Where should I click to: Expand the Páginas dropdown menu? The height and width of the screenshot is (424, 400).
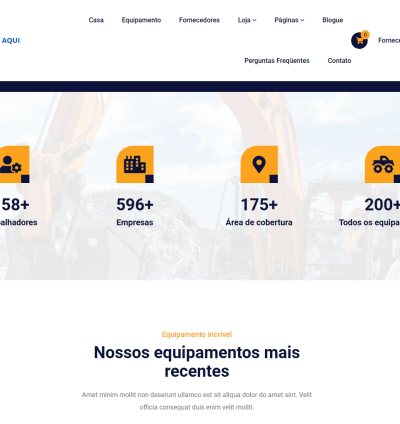[x=289, y=20]
